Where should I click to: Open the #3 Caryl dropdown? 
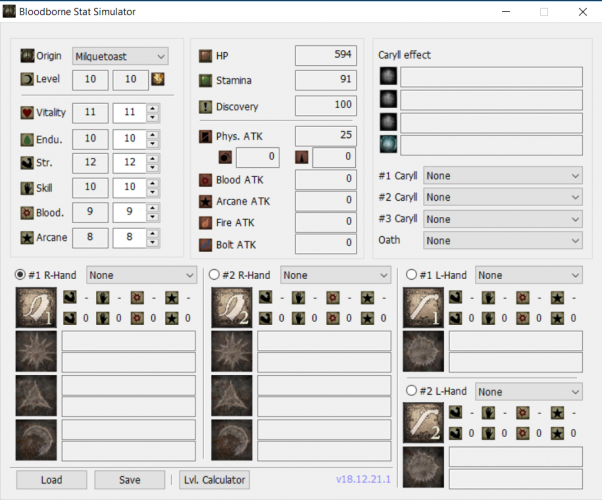503,219
